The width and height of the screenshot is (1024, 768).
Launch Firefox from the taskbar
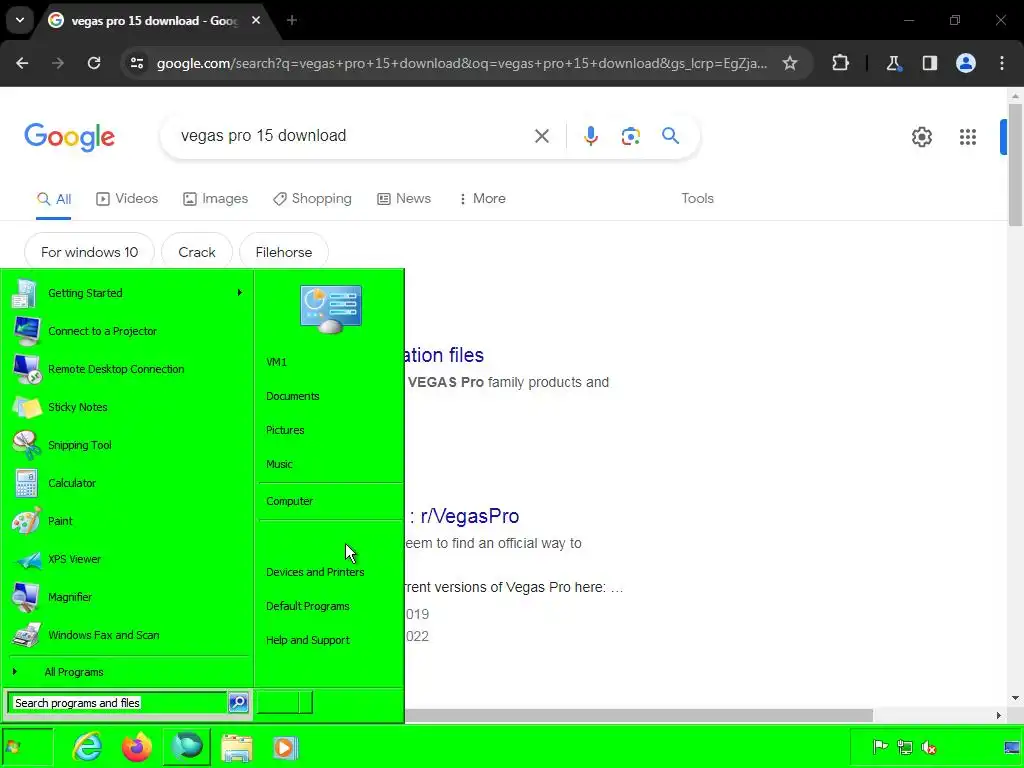point(136,747)
